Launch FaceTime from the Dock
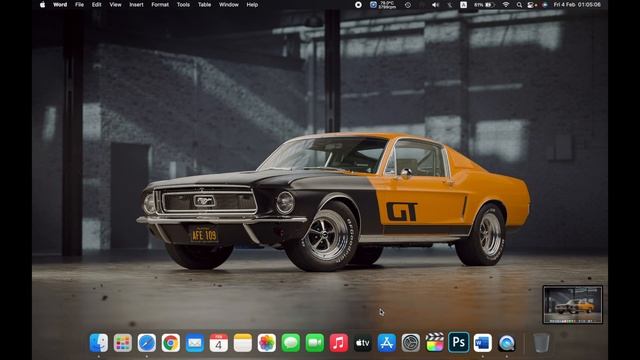Image resolution: width=640 pixels, height=360 pixels. 315,343
